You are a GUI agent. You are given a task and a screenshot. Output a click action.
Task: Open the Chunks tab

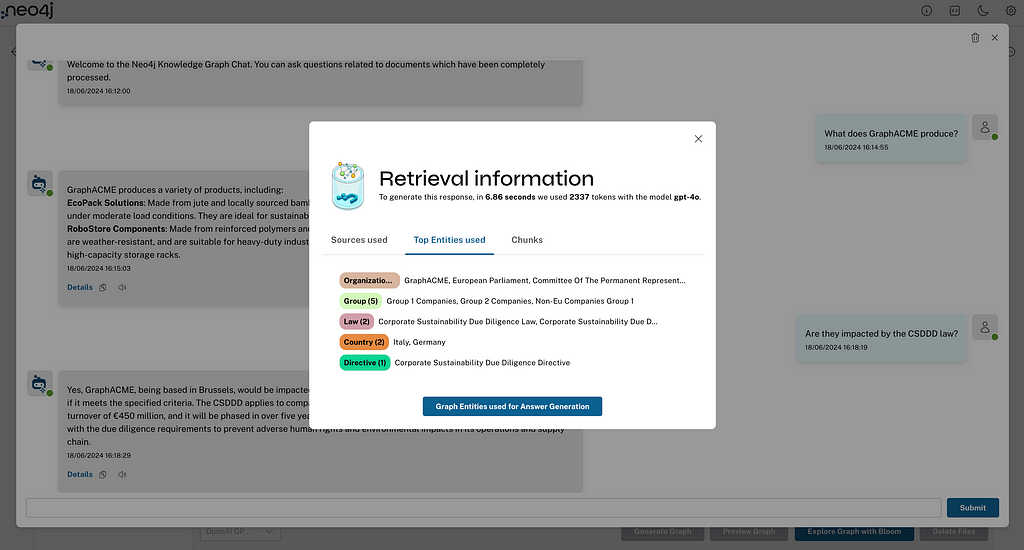pyautogui.click(x=527, y=240)
